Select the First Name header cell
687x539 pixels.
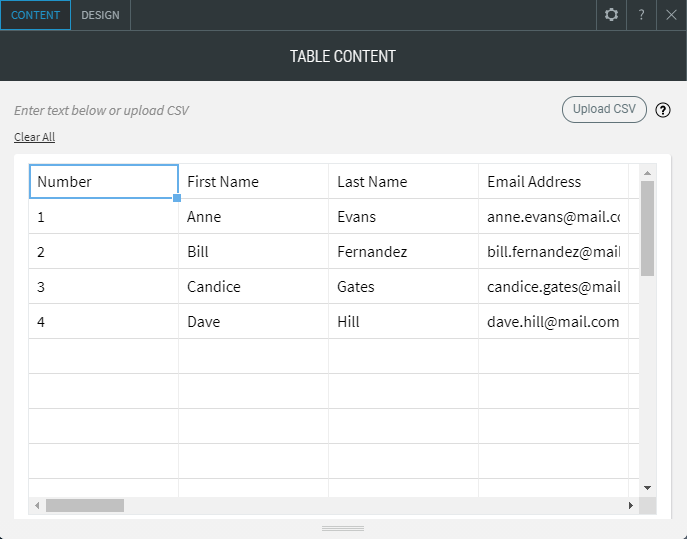(253, 182)
